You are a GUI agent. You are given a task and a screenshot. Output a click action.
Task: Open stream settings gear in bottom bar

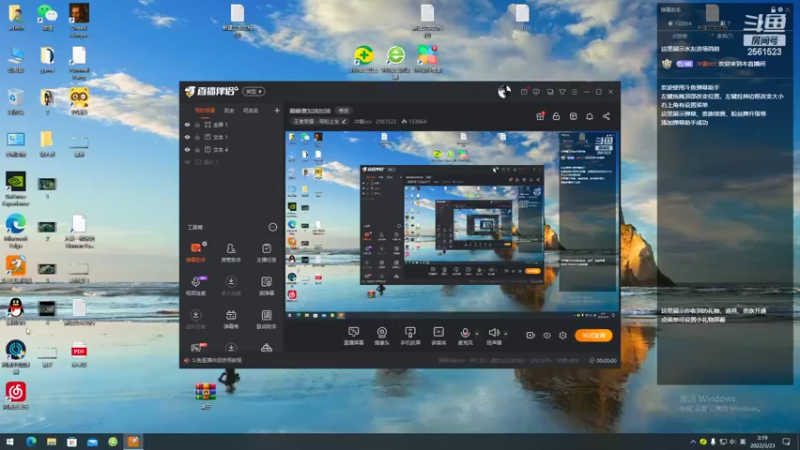click(563, 335)
